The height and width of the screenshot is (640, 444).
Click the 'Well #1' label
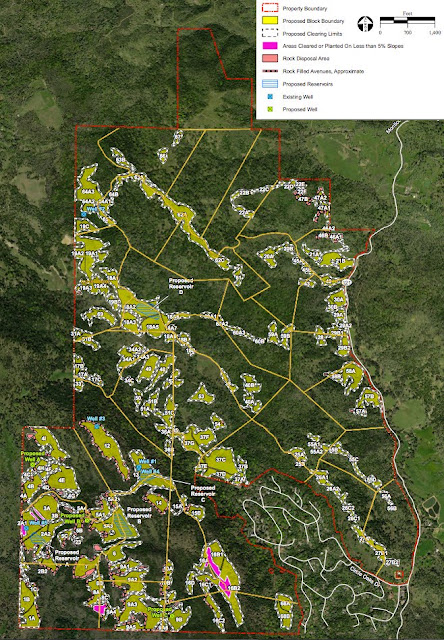pyautogui.click(x=148, y=461)
